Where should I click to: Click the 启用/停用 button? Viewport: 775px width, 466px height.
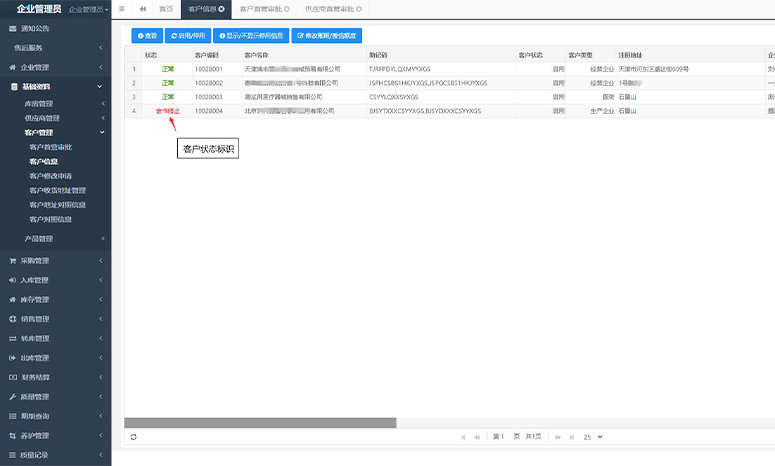(188, 36)
